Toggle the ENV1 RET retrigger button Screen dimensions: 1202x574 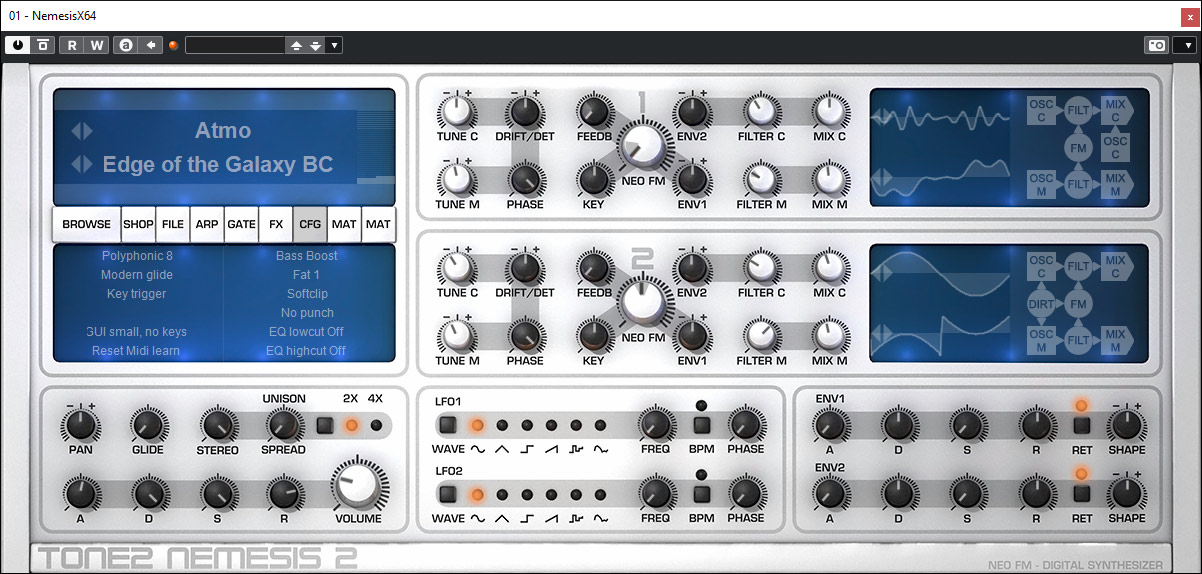tap(1081, 425)
